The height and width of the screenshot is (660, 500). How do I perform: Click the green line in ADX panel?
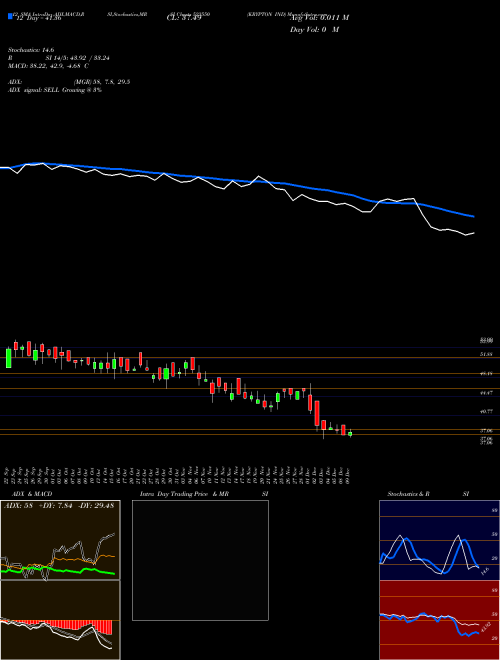pos(59,570)
